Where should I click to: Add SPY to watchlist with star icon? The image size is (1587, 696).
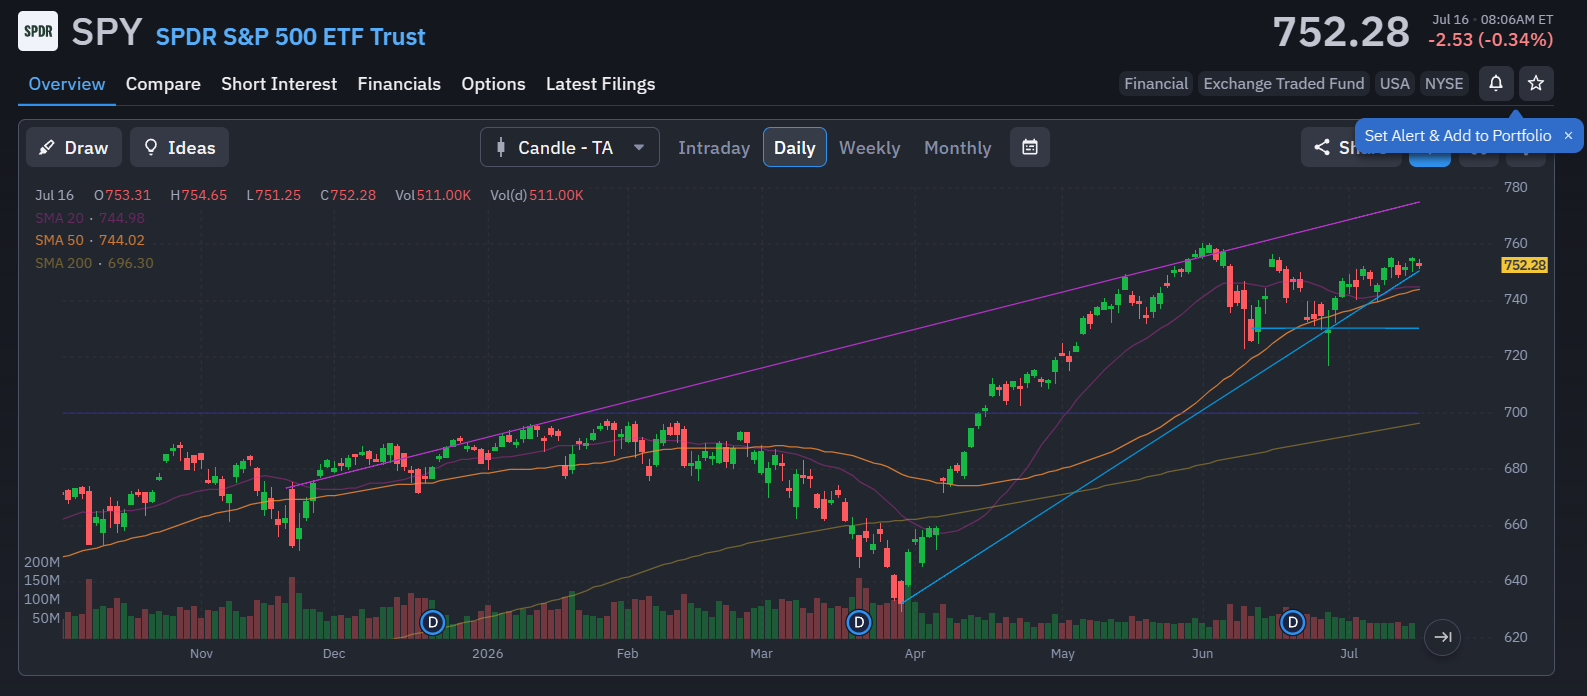1536,84
